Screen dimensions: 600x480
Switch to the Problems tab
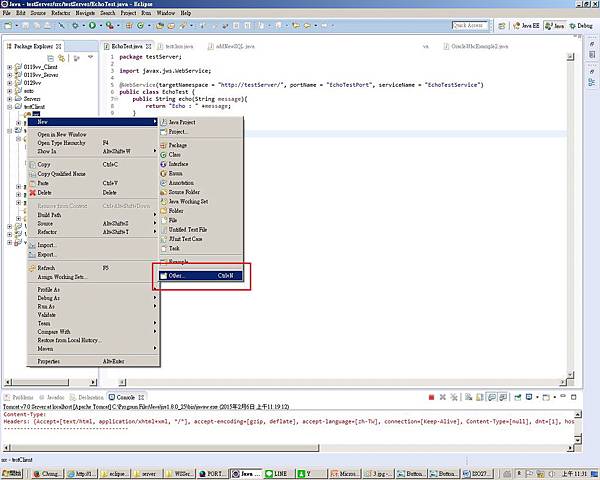(19, 397)
